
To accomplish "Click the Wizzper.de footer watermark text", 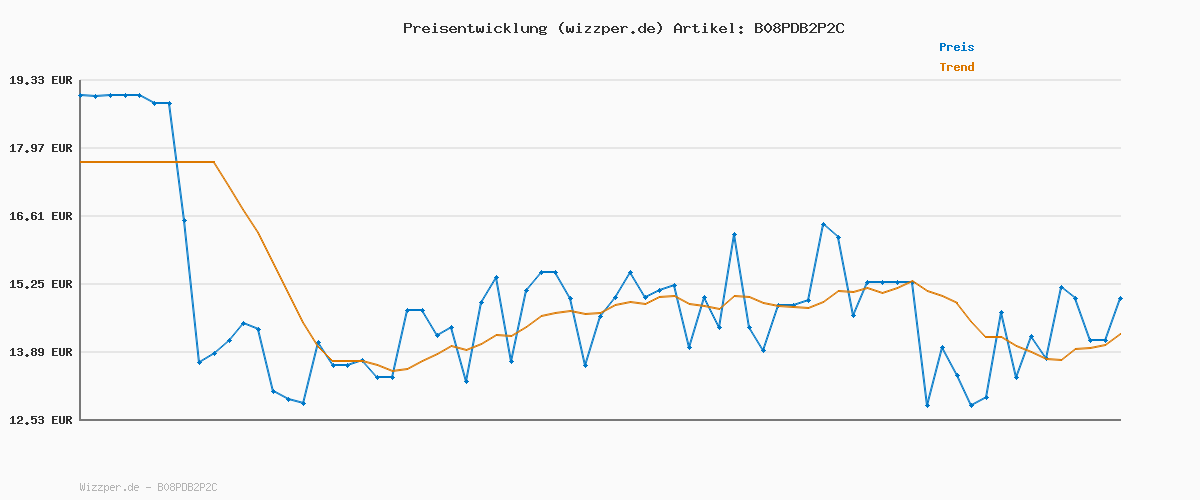I will coord(148,487).
